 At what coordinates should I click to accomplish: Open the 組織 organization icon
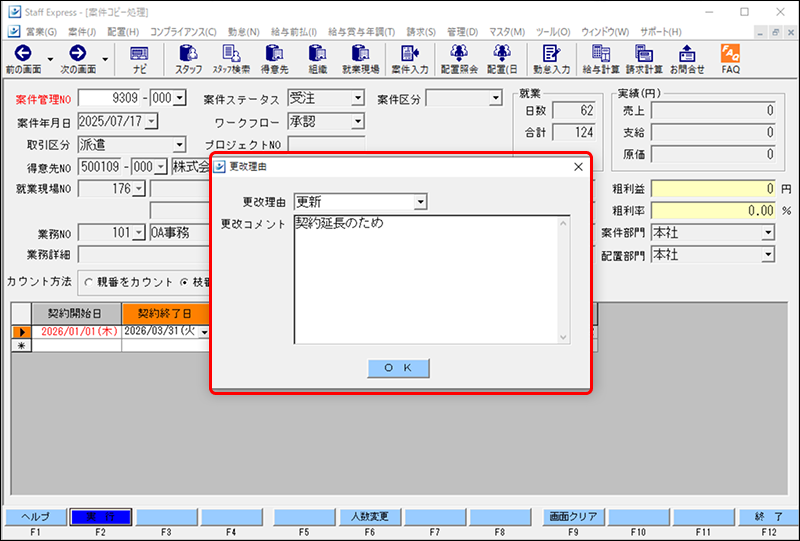317,53
